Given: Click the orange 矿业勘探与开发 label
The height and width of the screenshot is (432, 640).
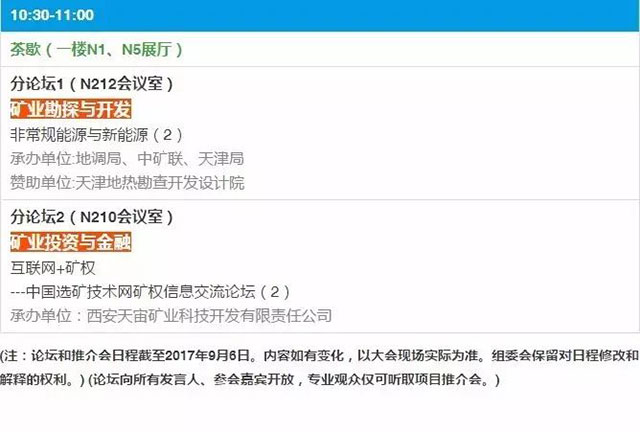Looking at the screenshot, I should pos(71,109).
